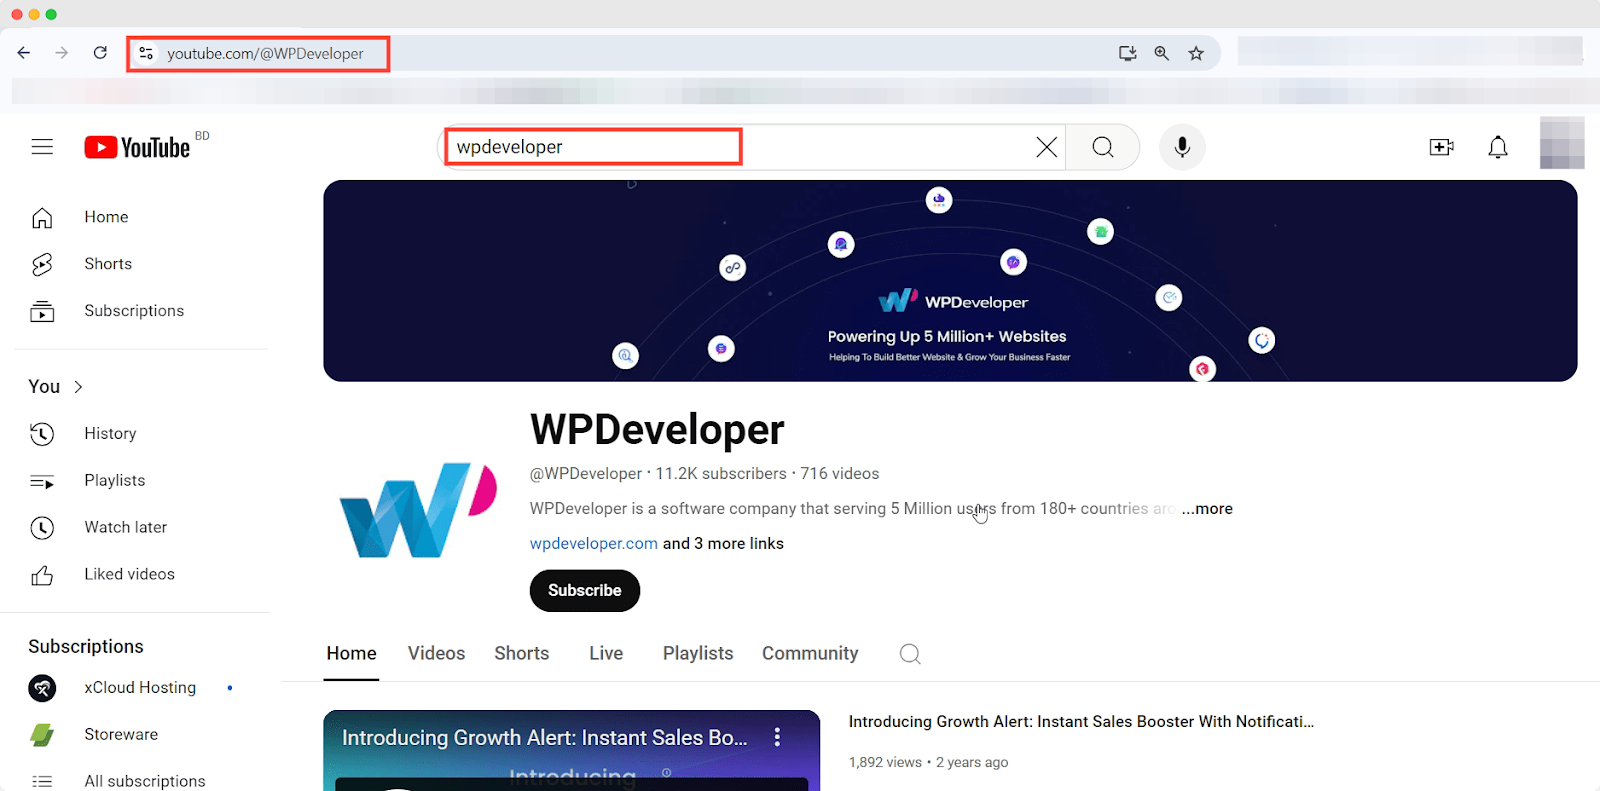Click the Shorts icon in sidebar
1600x791 pixels.
pyautogui.click(x=42, y=264)
